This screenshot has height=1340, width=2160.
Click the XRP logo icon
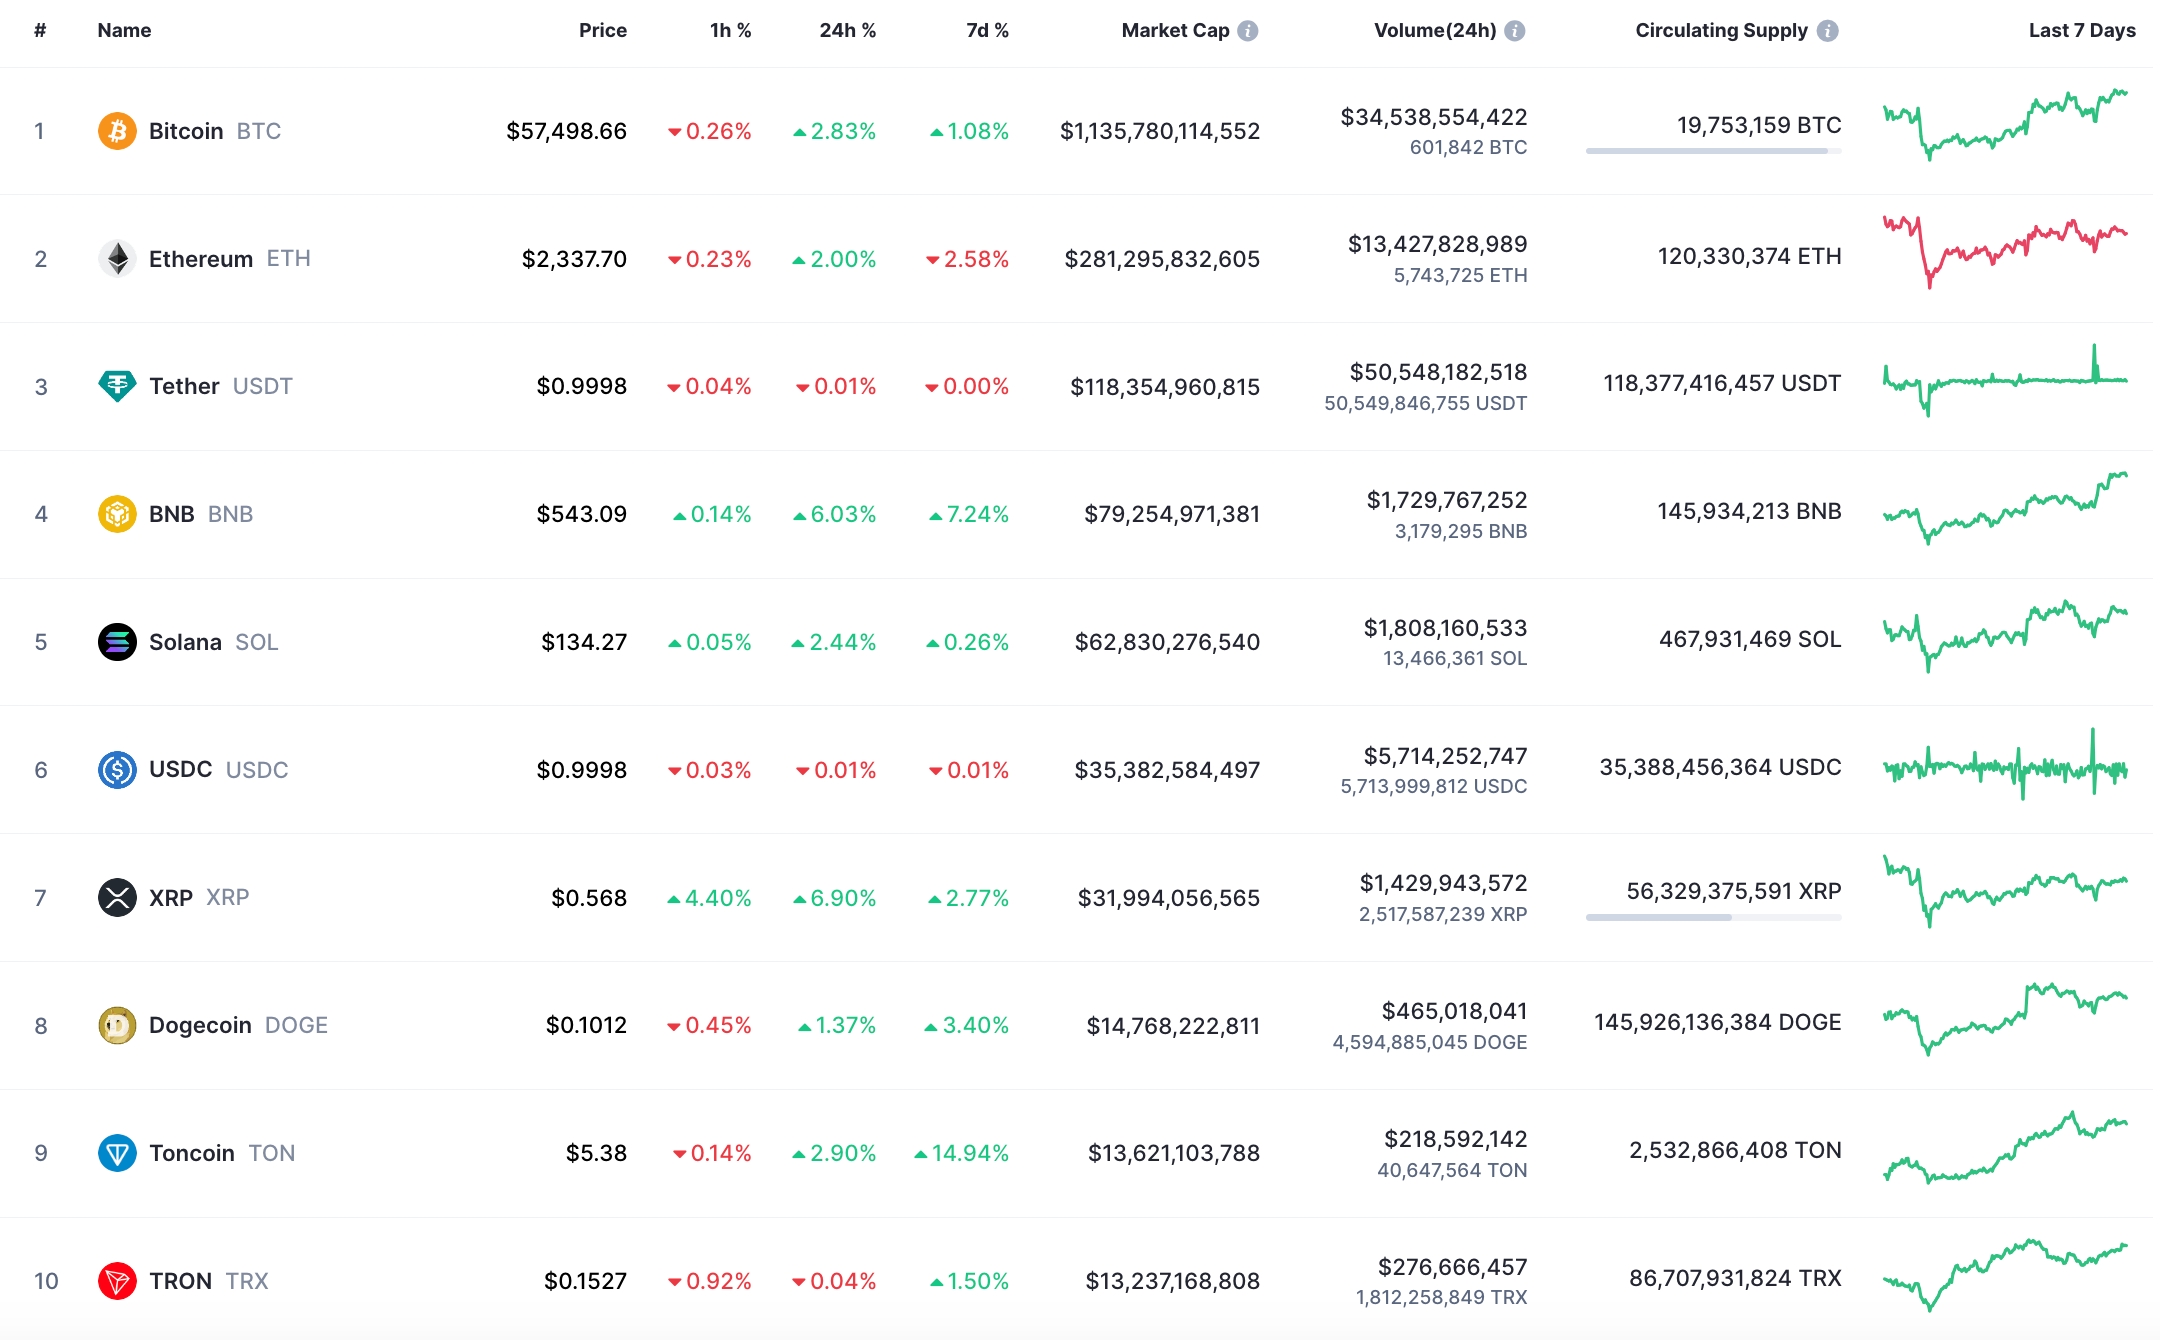117,897
